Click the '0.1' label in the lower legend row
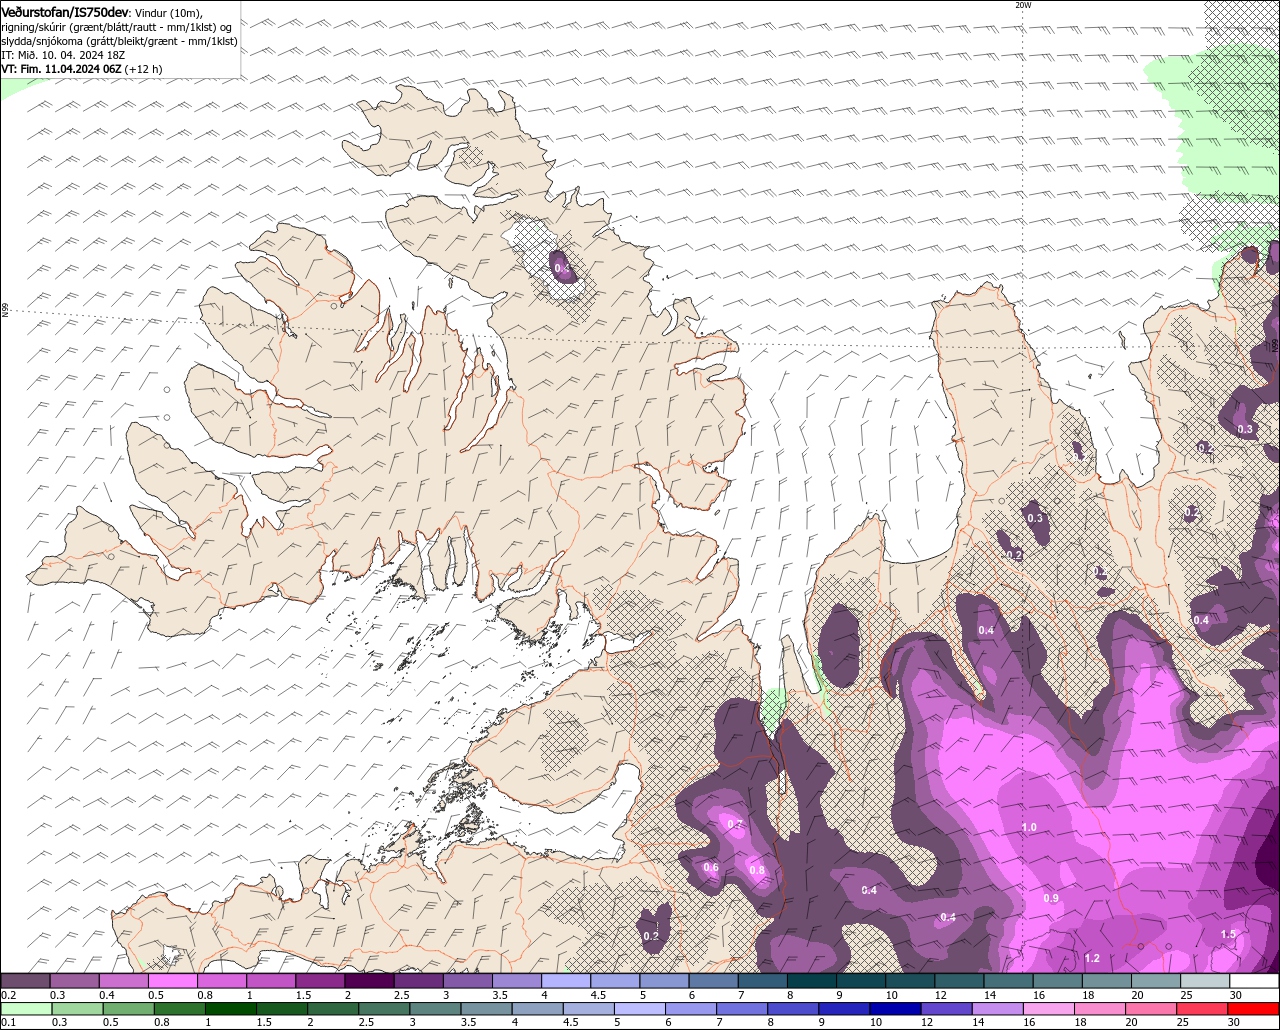The width and height of the screenshot is (1280, 1030). [7, 1022]
